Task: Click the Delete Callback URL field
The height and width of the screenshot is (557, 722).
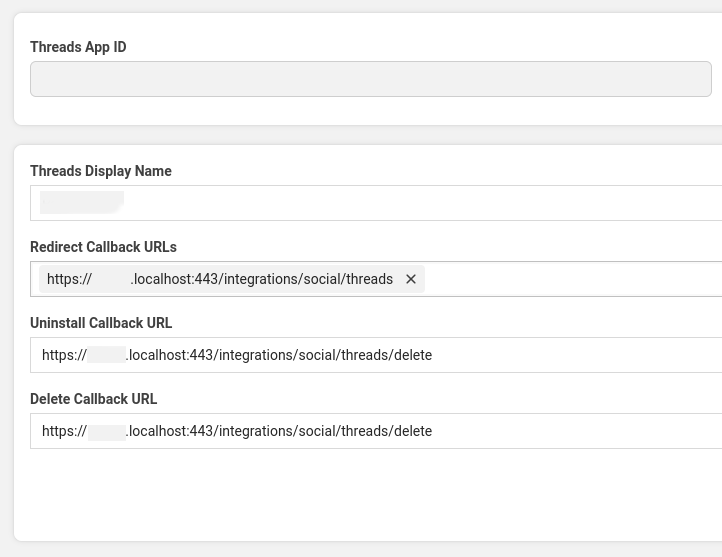Action: pyautogui.click(x=376, y=431)
